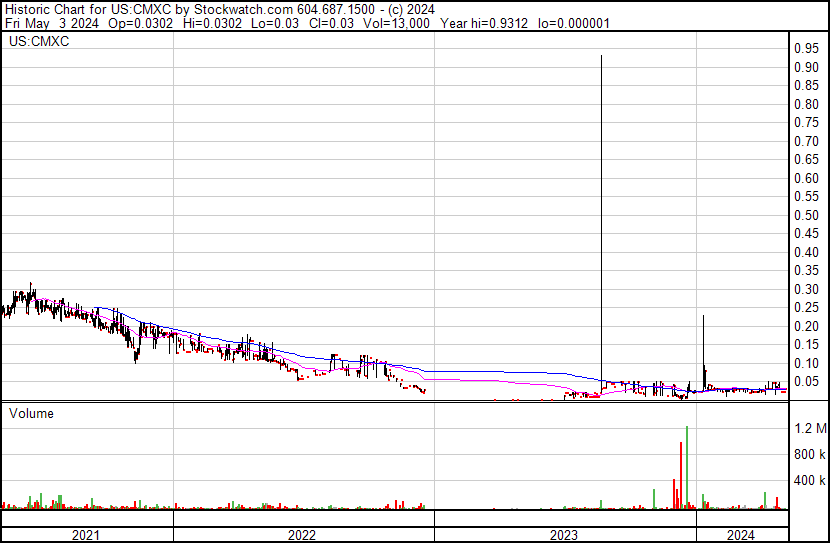Click the 1.2 M volume axis label
The height and width of the screenshot is (543, 830).
[x=810, y=428]
